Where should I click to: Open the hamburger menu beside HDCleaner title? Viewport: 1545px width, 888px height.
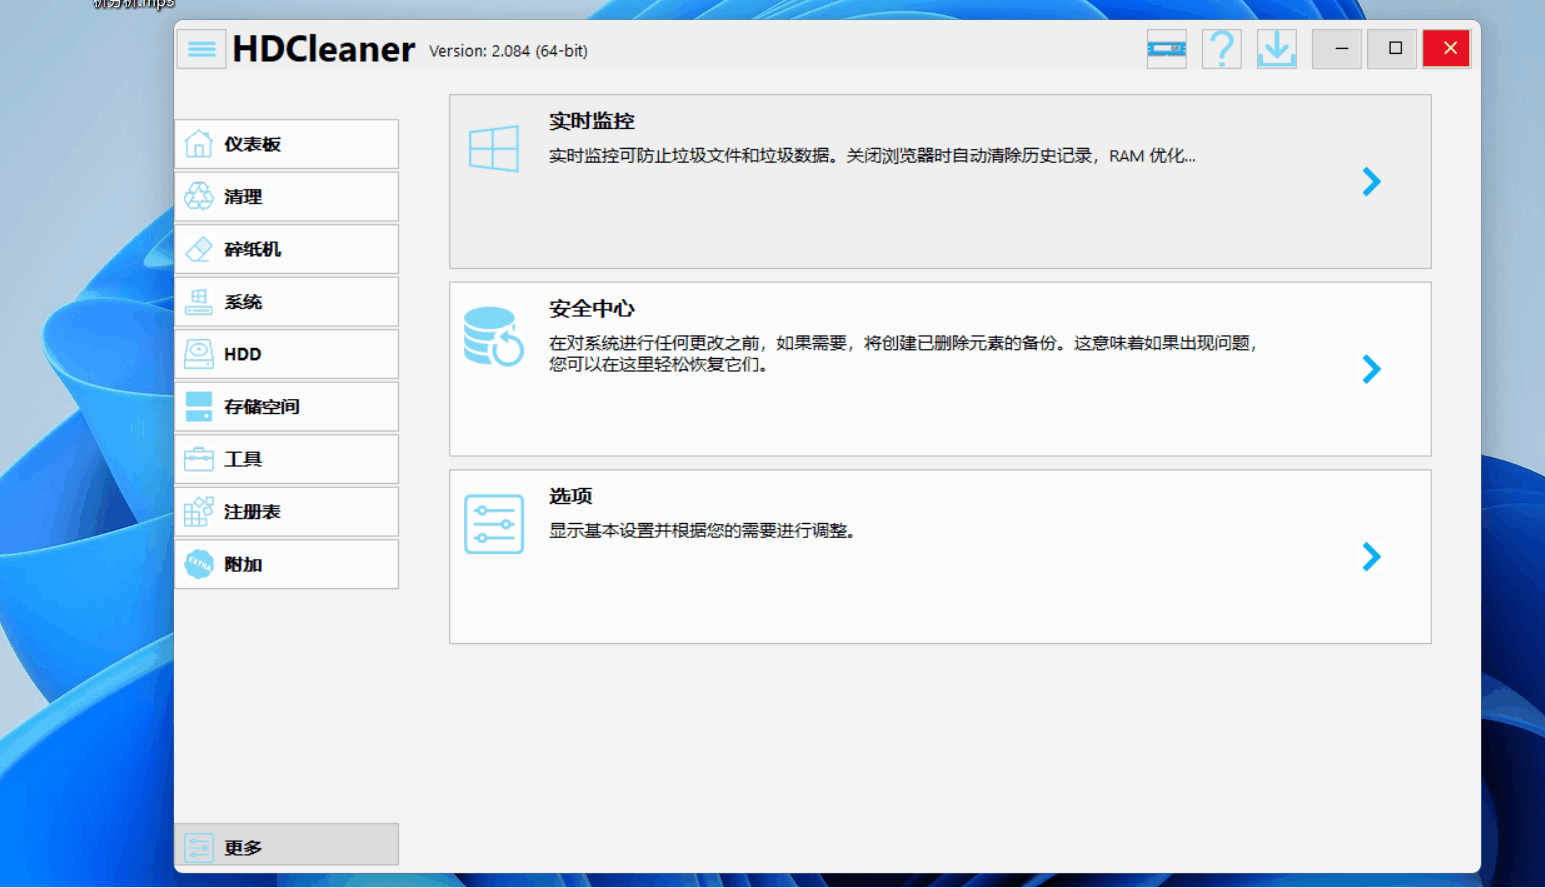pyautogui.click(x=201, y=48)
